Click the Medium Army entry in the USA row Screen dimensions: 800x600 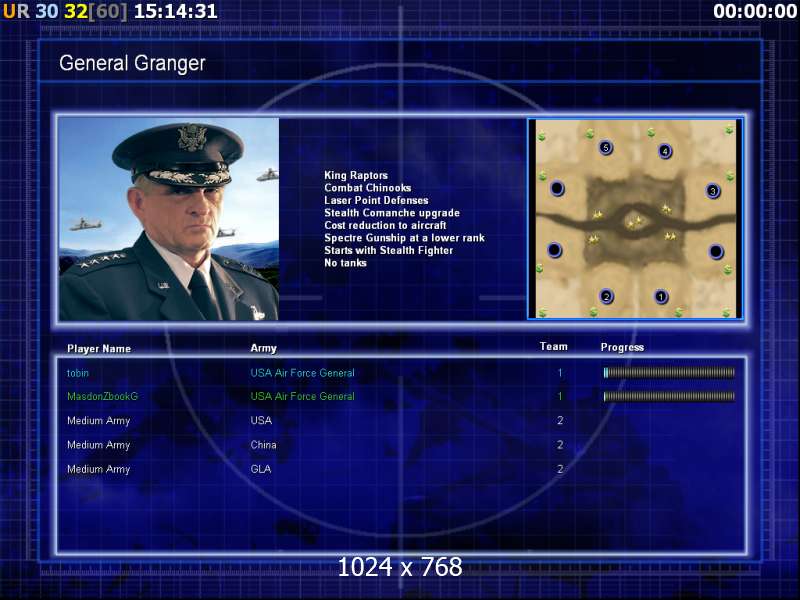pos(98,421)
